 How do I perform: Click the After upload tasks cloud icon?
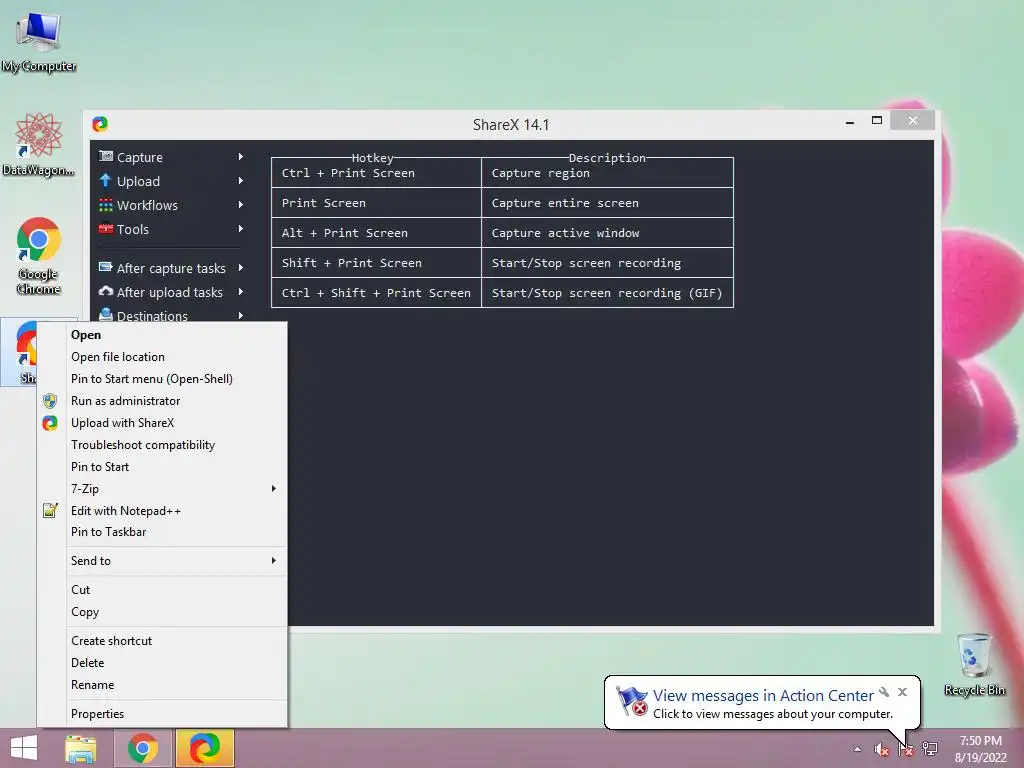(106, 291)
